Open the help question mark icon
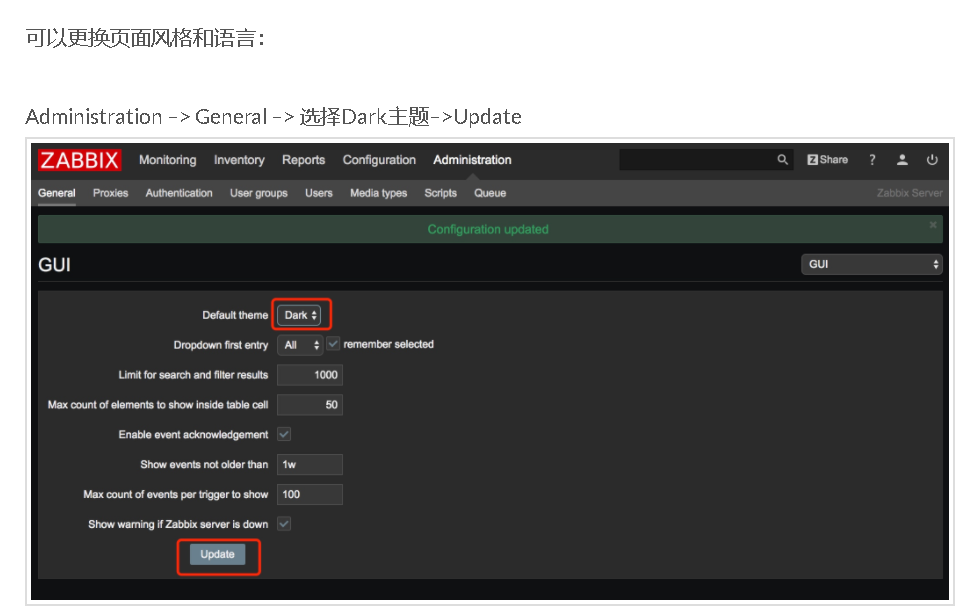Screen dimensions: 957x606 point(872,160)
